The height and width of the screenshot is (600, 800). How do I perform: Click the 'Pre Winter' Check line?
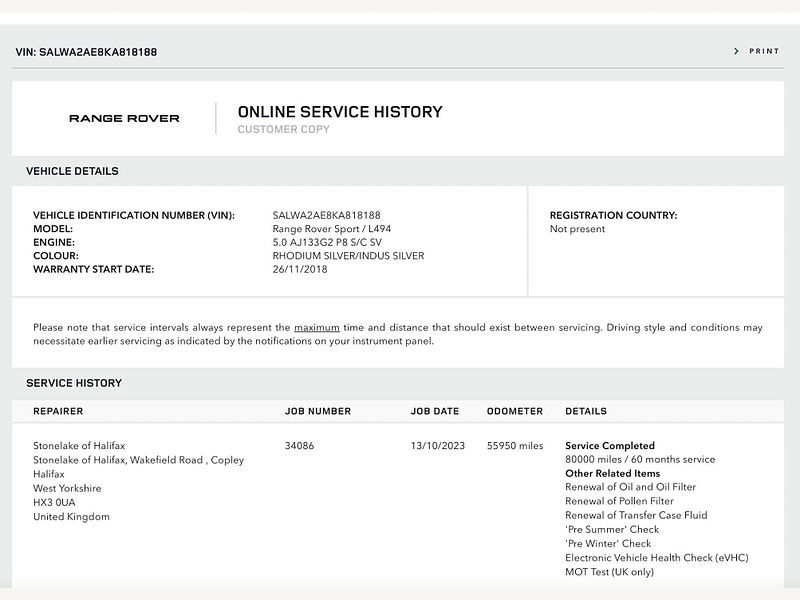point(608,544)
